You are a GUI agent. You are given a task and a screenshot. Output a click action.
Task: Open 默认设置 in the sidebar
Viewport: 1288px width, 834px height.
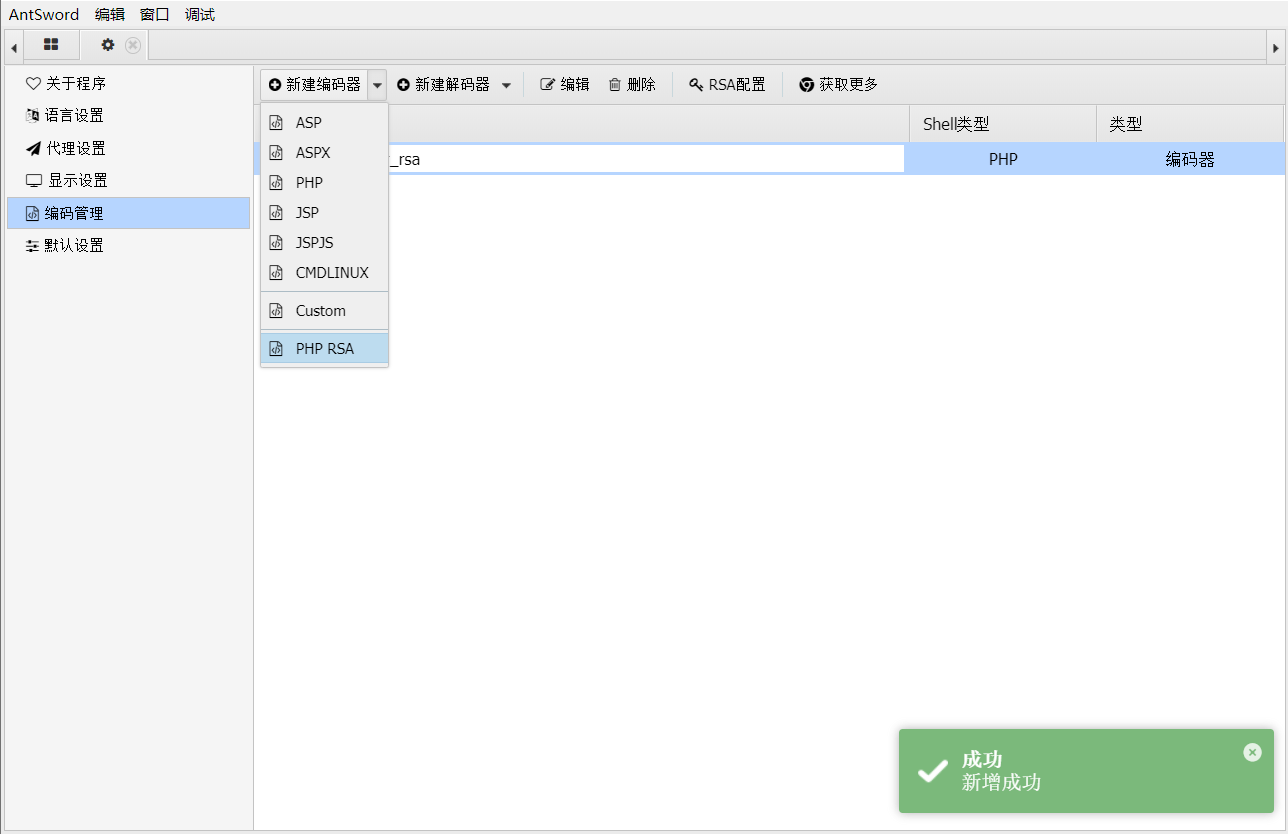tap(128, 245)
